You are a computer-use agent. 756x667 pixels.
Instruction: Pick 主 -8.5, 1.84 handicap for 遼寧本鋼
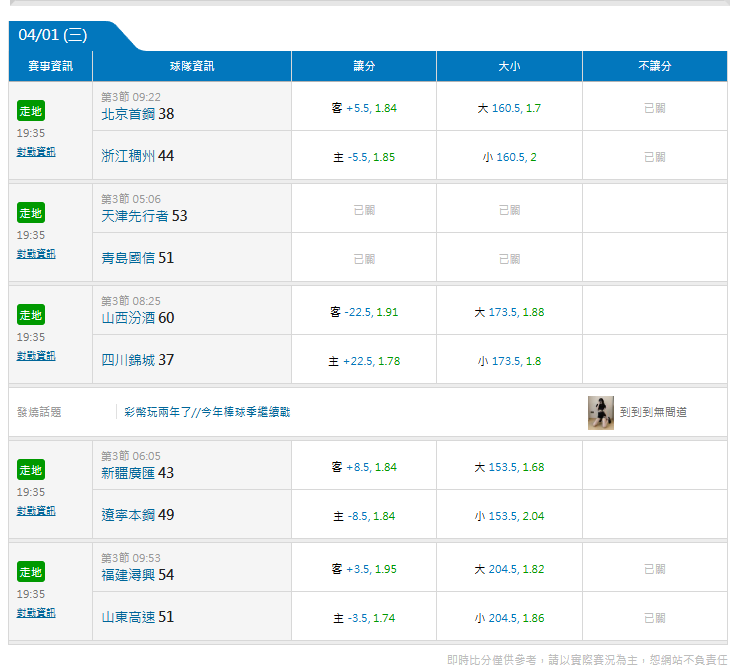[364, 516]
